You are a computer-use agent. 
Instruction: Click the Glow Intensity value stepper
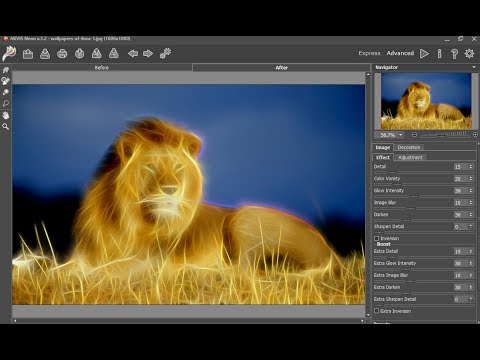tap(471, 191)
